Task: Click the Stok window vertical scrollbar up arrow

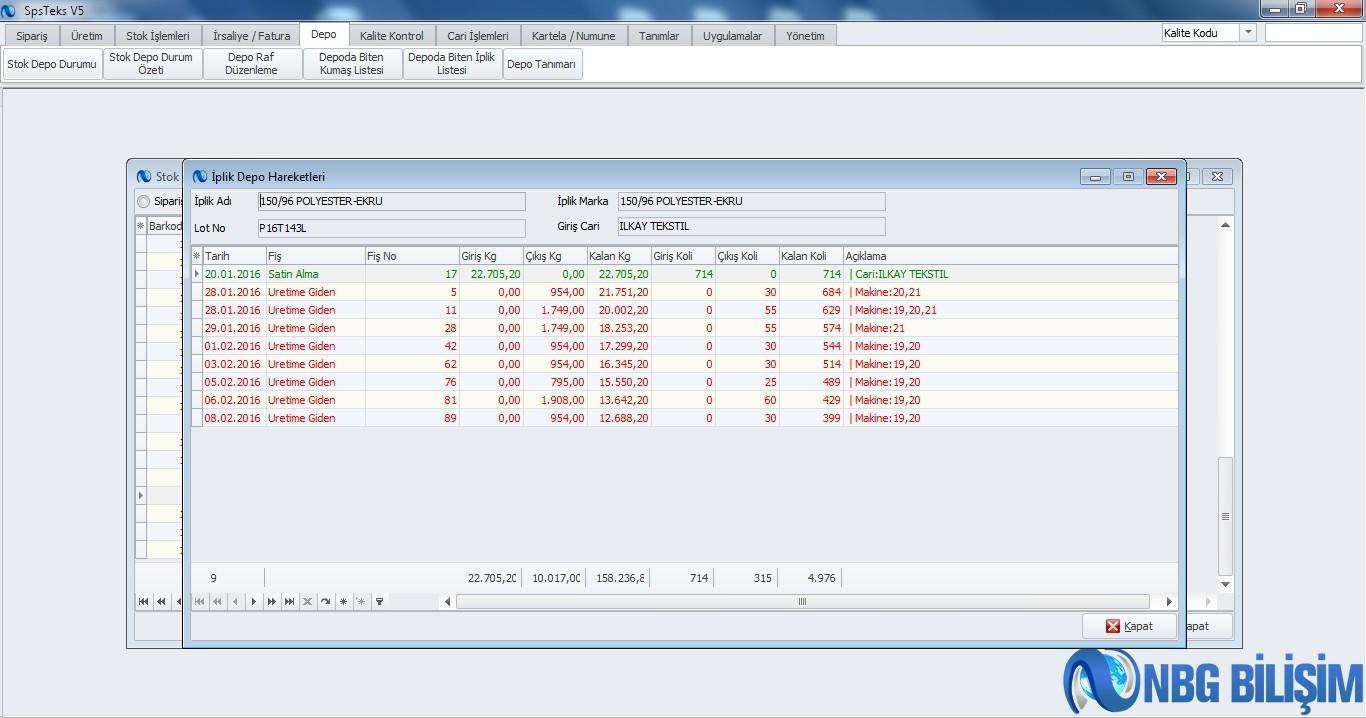Action: (1226, 225)
